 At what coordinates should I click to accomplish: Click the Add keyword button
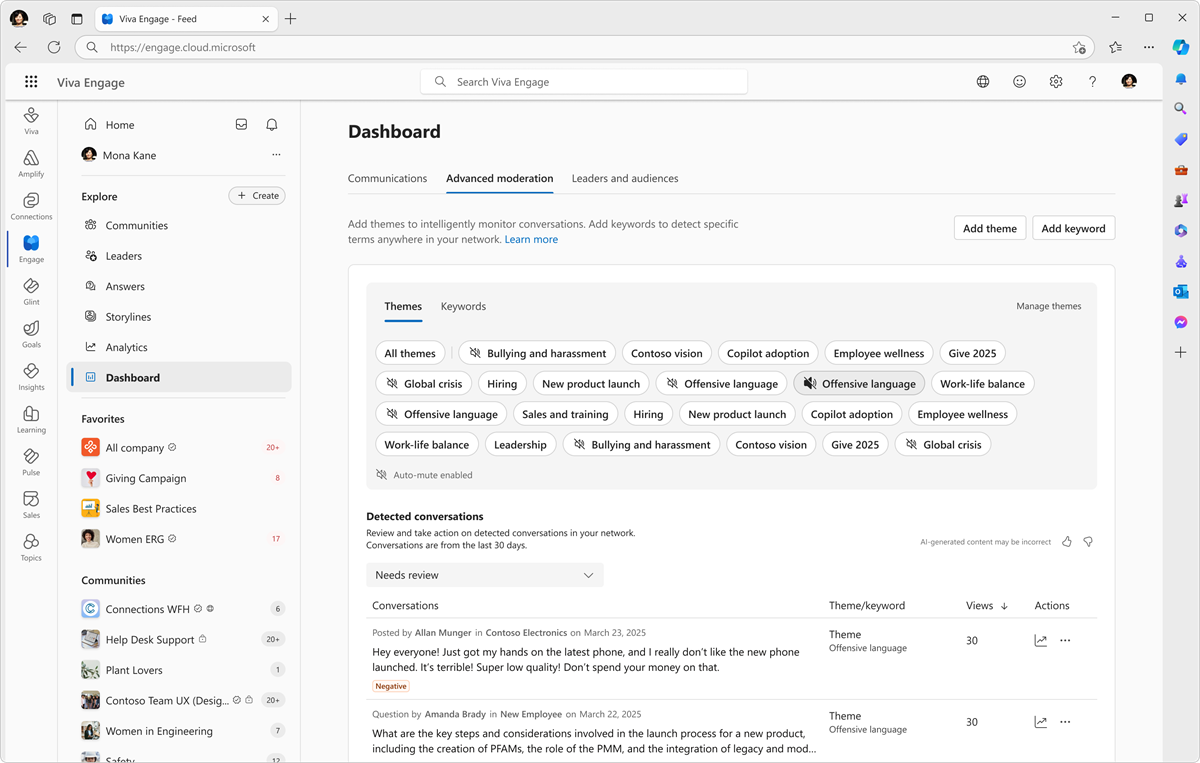pos(1073,228)
